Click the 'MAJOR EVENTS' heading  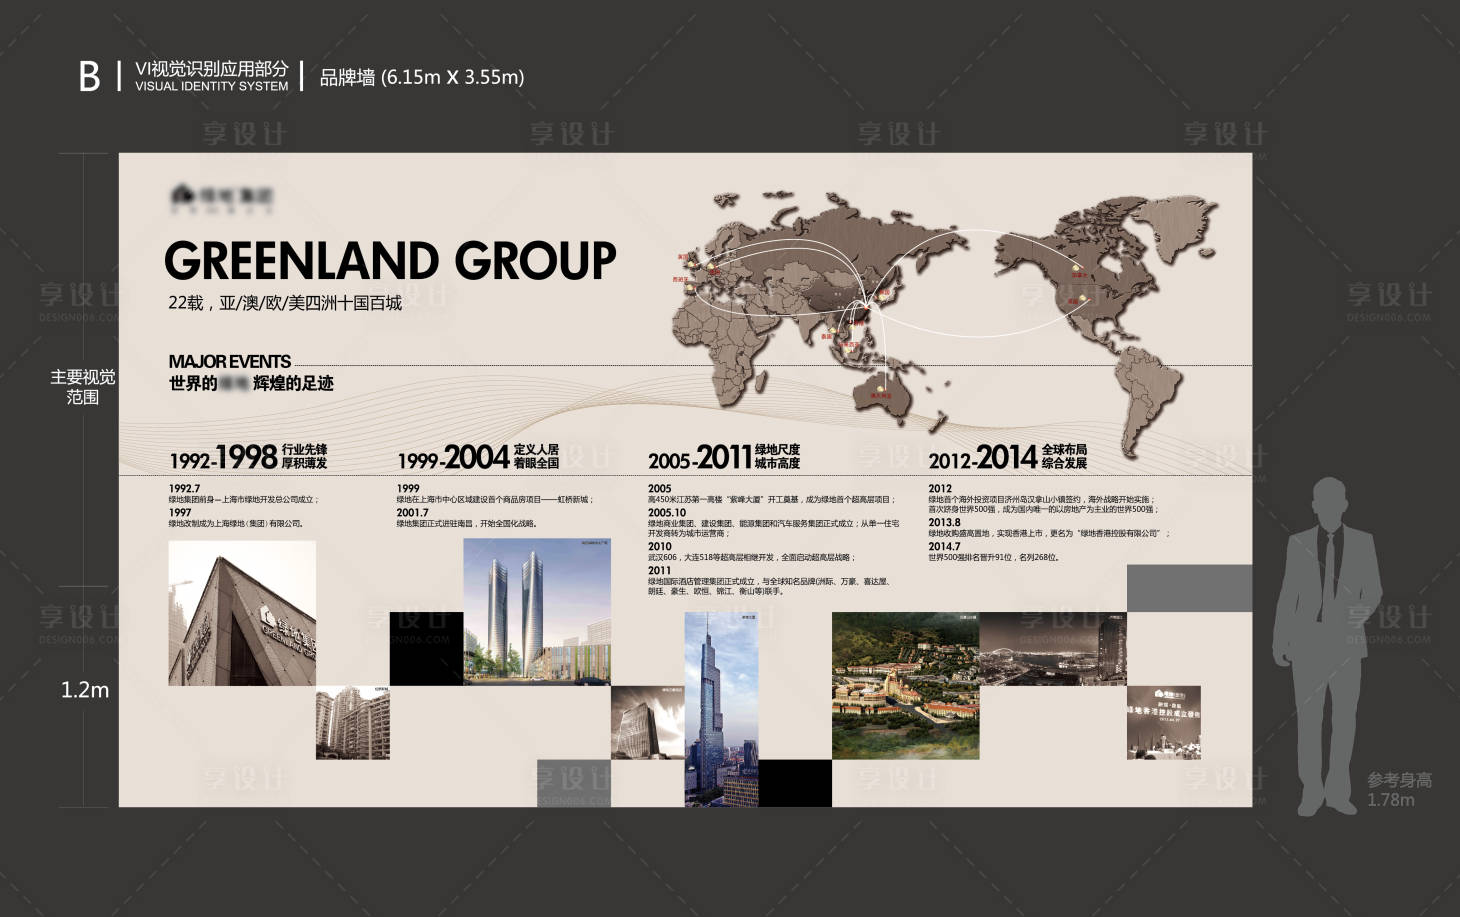point(230,361)
